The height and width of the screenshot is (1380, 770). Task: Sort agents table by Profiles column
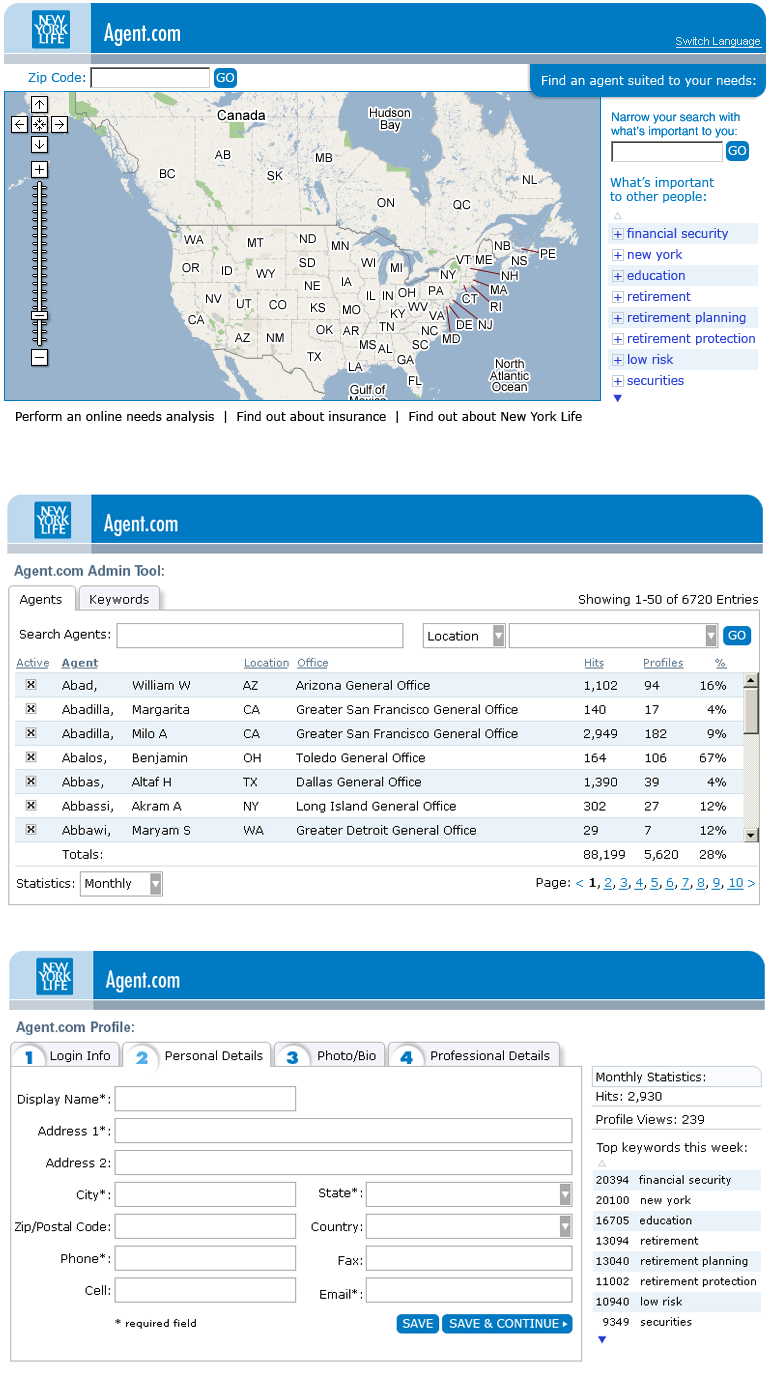point(663,663)
